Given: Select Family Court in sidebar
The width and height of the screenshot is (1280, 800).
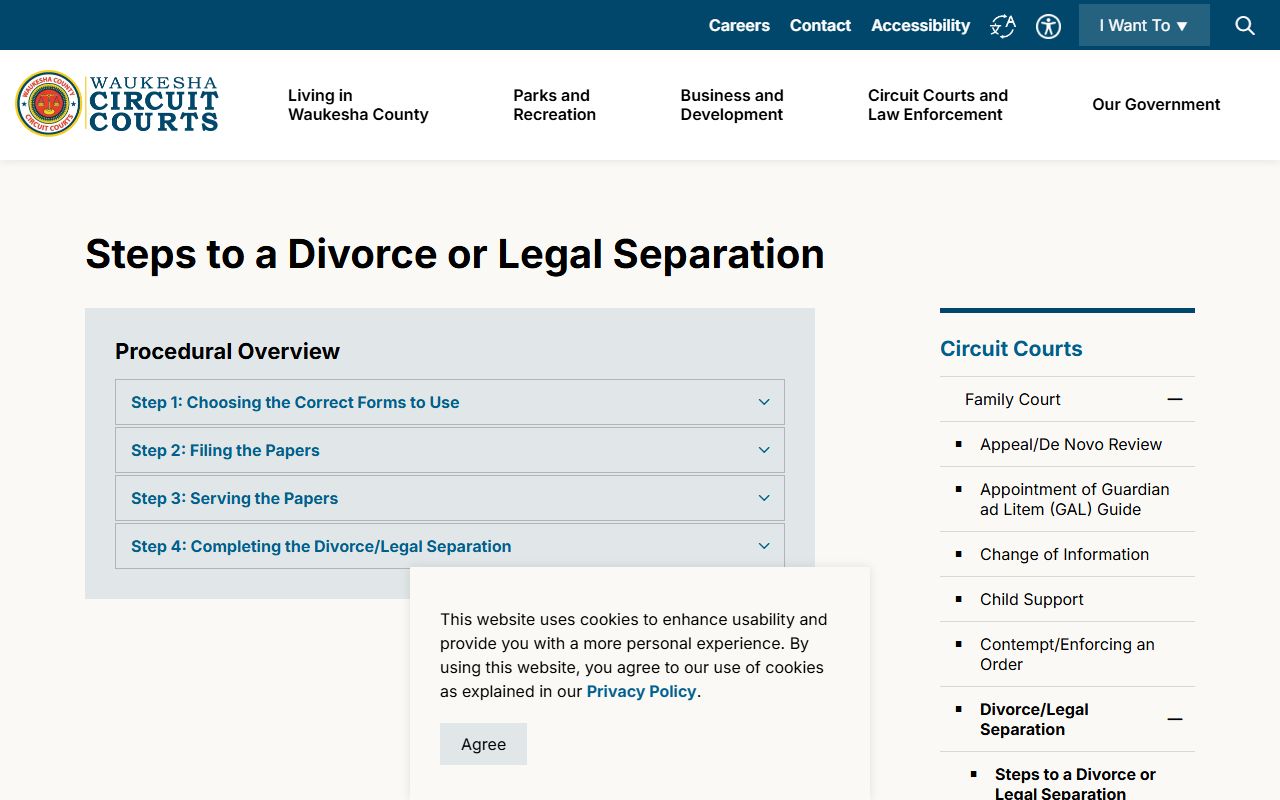Looking at the screenshot, I should [x=1012, y=399].
